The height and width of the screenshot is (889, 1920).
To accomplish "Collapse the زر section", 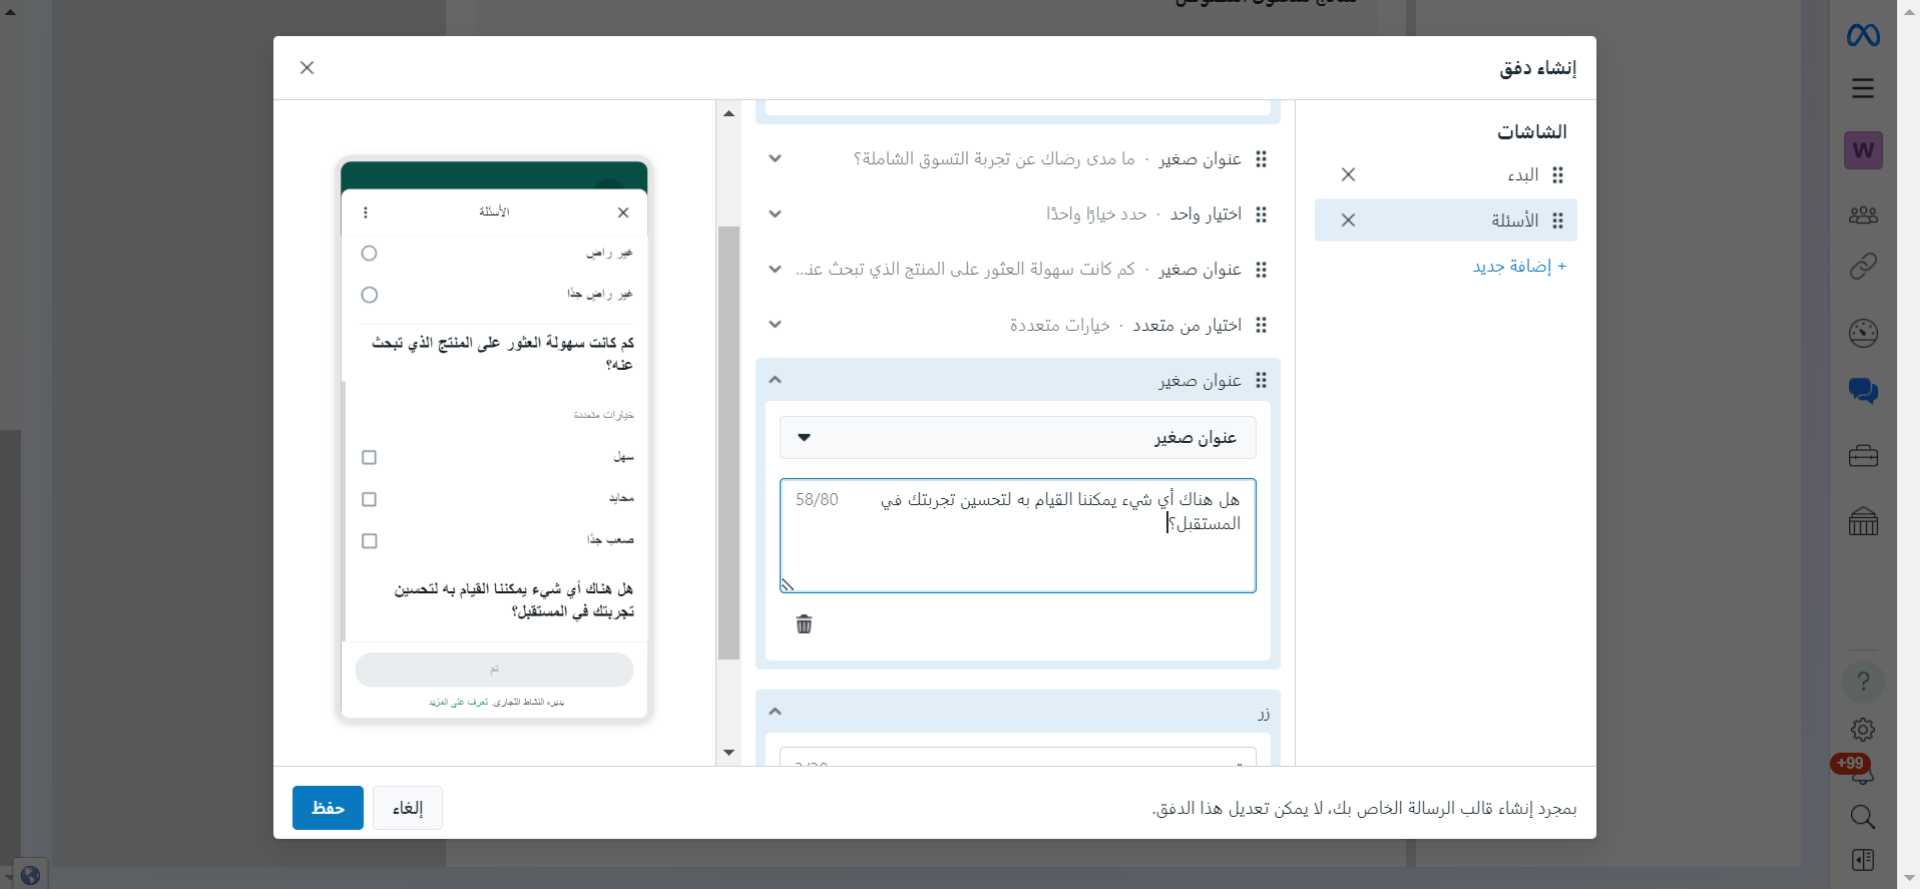I will (775, 712).
